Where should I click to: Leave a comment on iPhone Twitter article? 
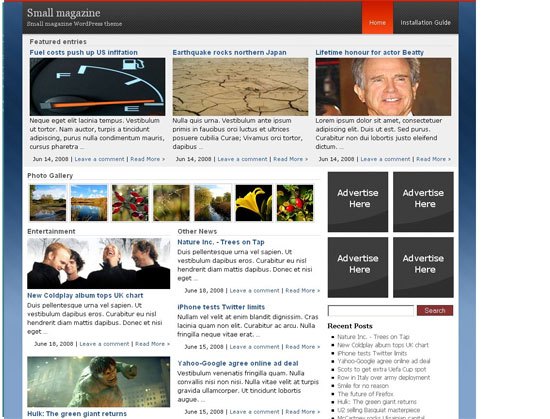coord(255,347)
